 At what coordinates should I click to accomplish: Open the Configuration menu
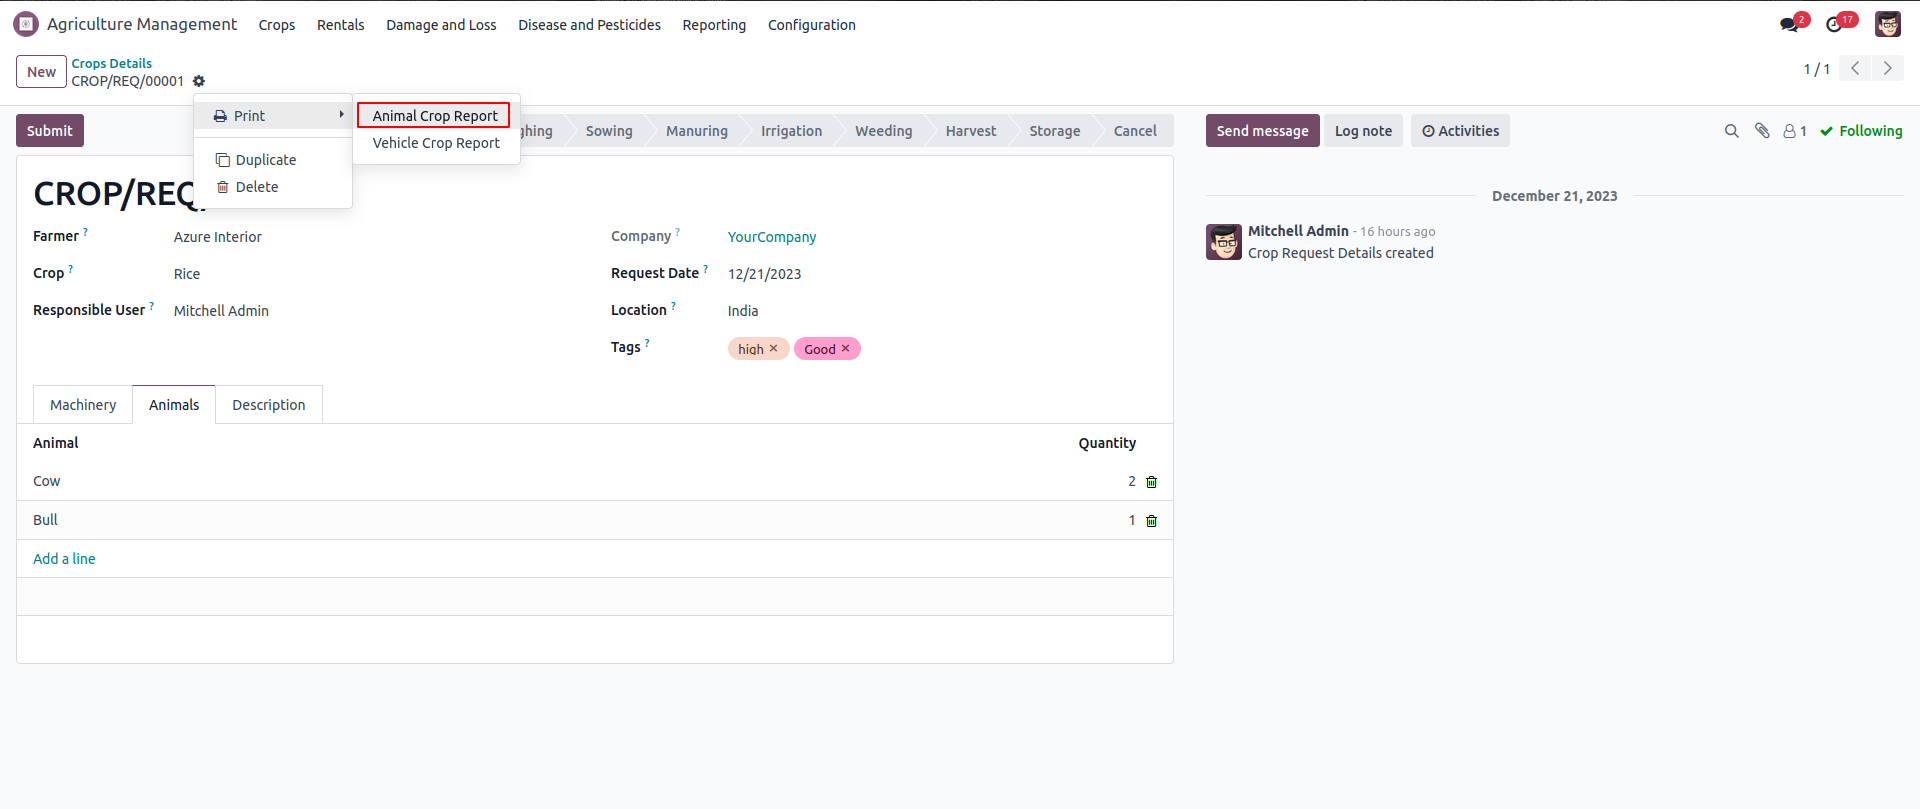811,25
